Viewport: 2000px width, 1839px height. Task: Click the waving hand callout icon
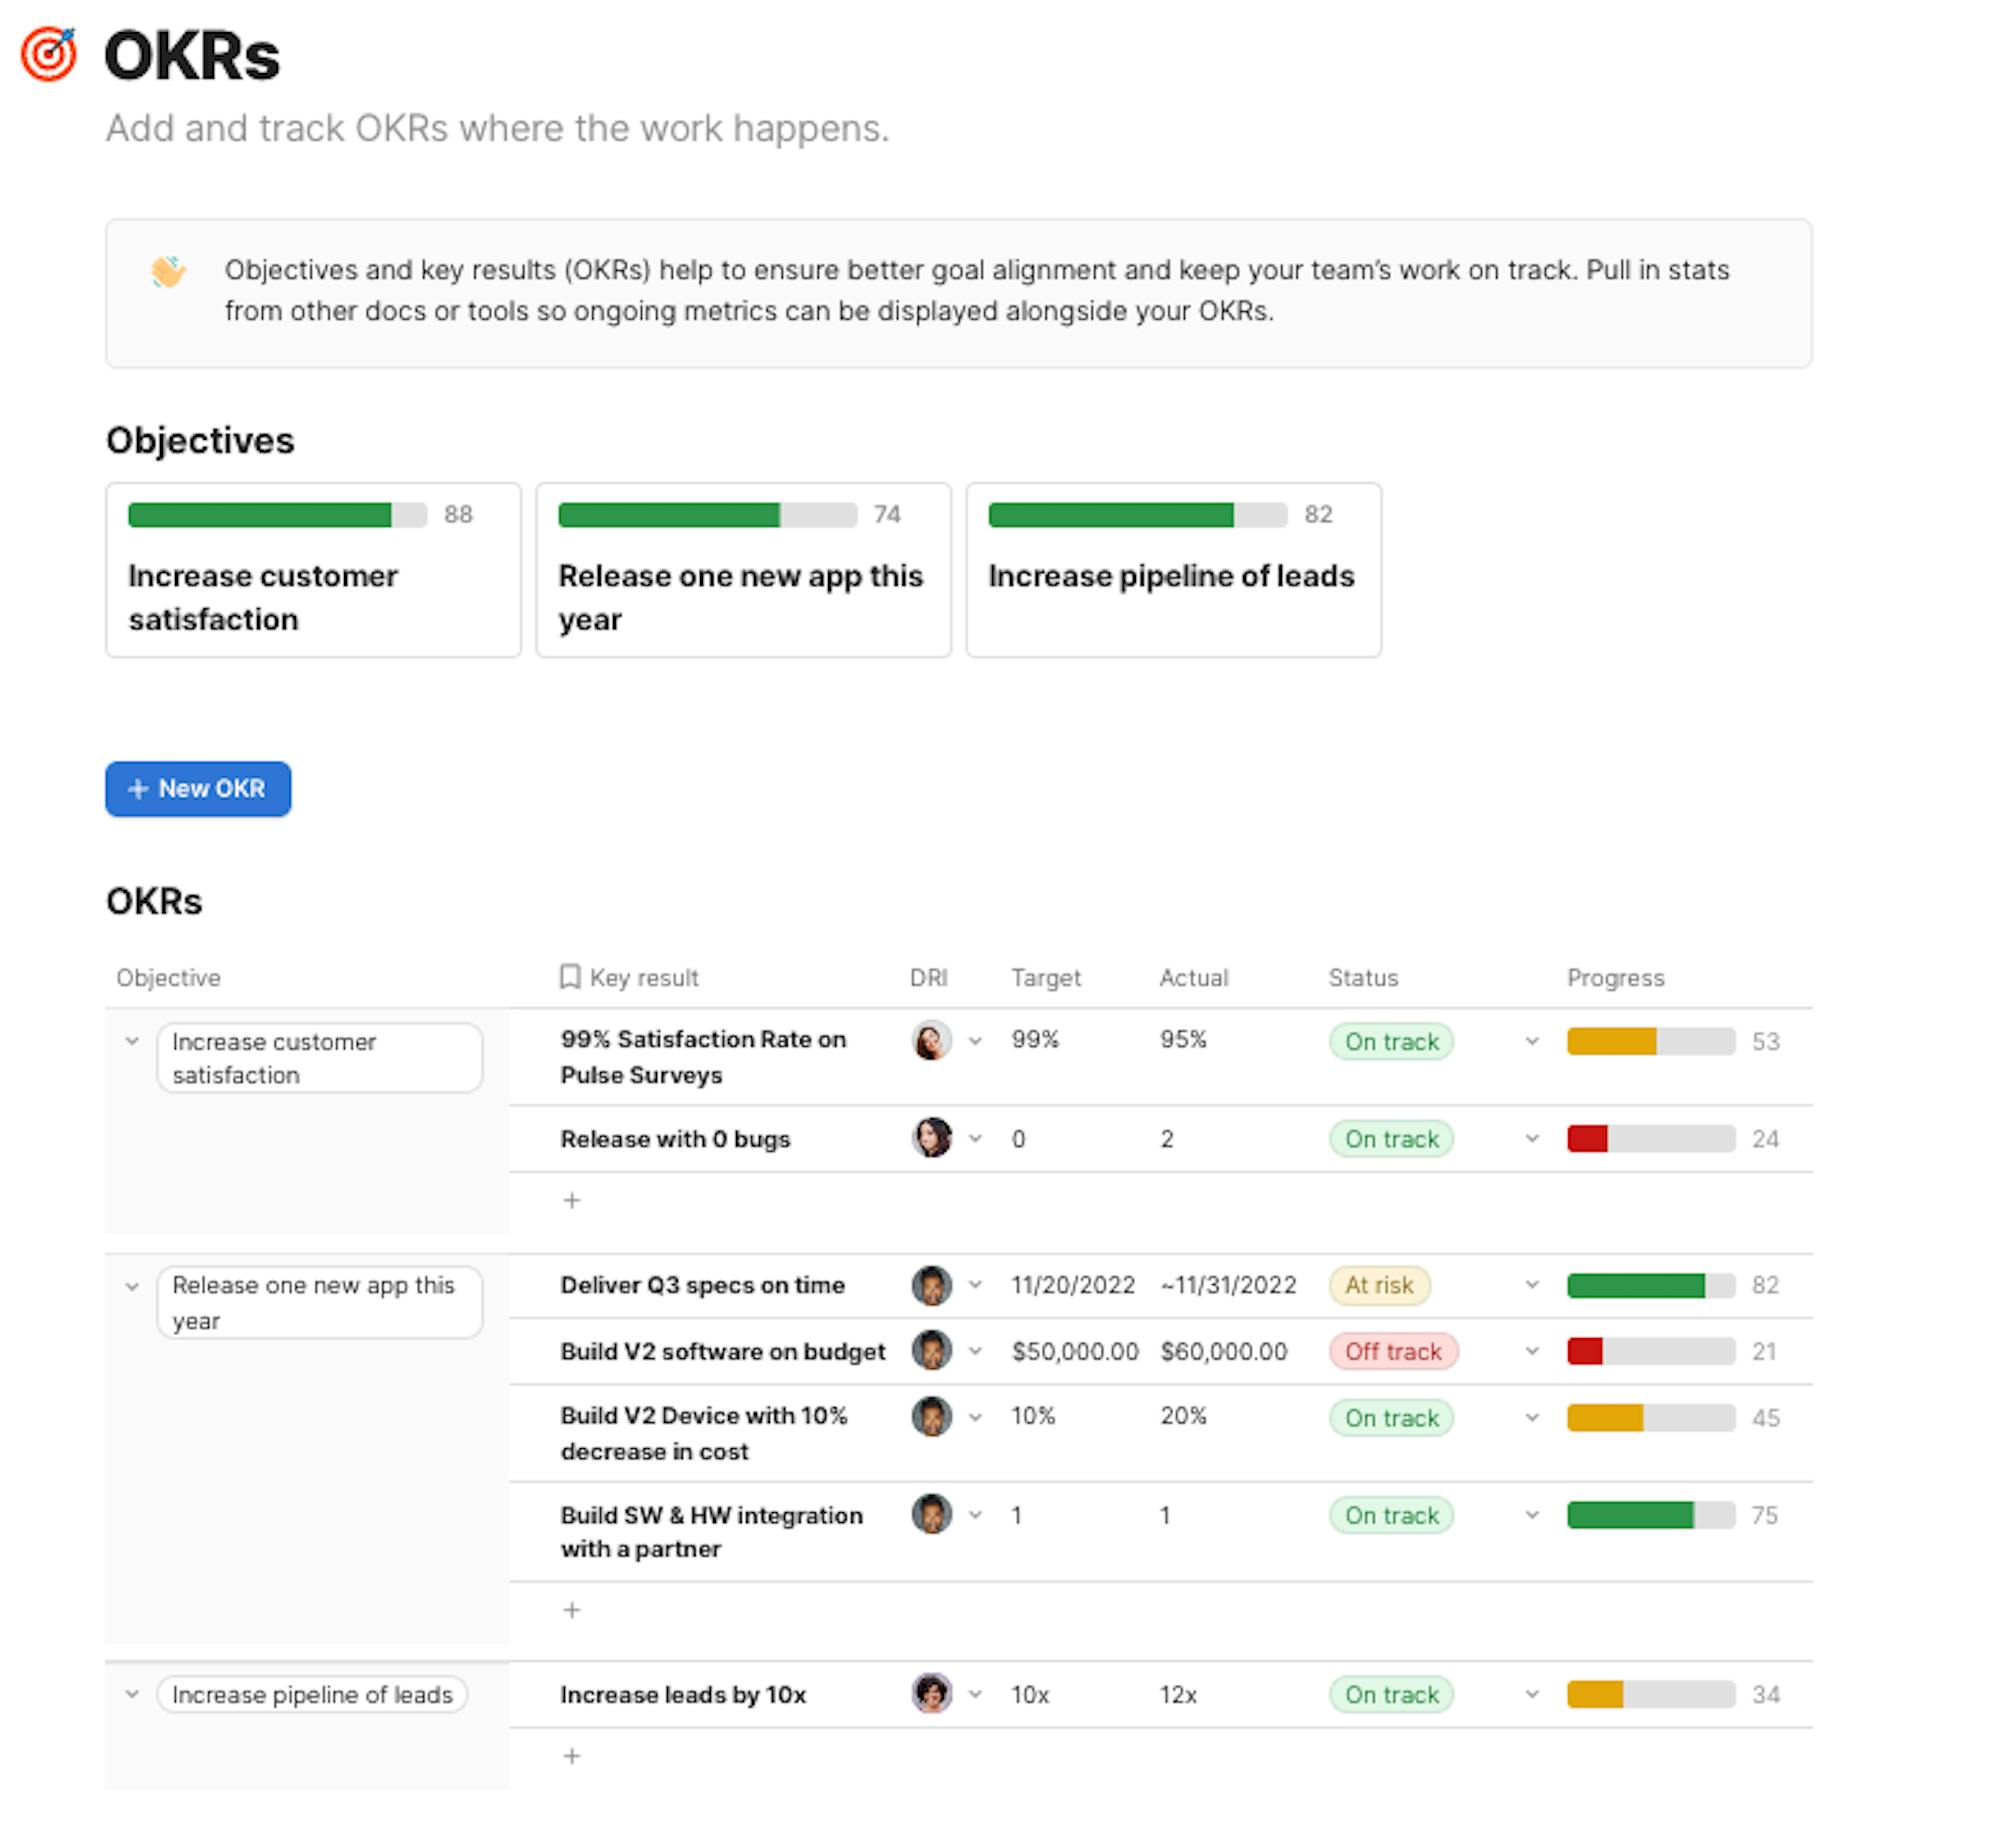click(x=168, y=271)
